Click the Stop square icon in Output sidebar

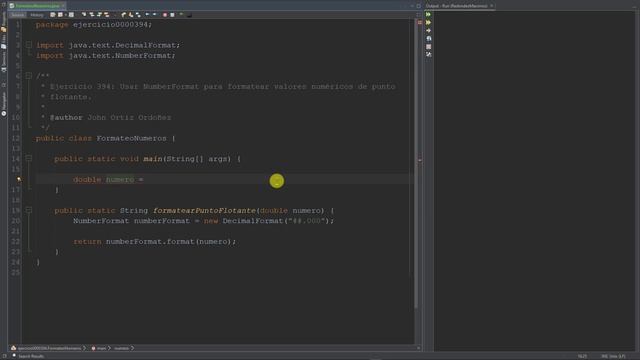pyautogui.click(x=428, y=47)
